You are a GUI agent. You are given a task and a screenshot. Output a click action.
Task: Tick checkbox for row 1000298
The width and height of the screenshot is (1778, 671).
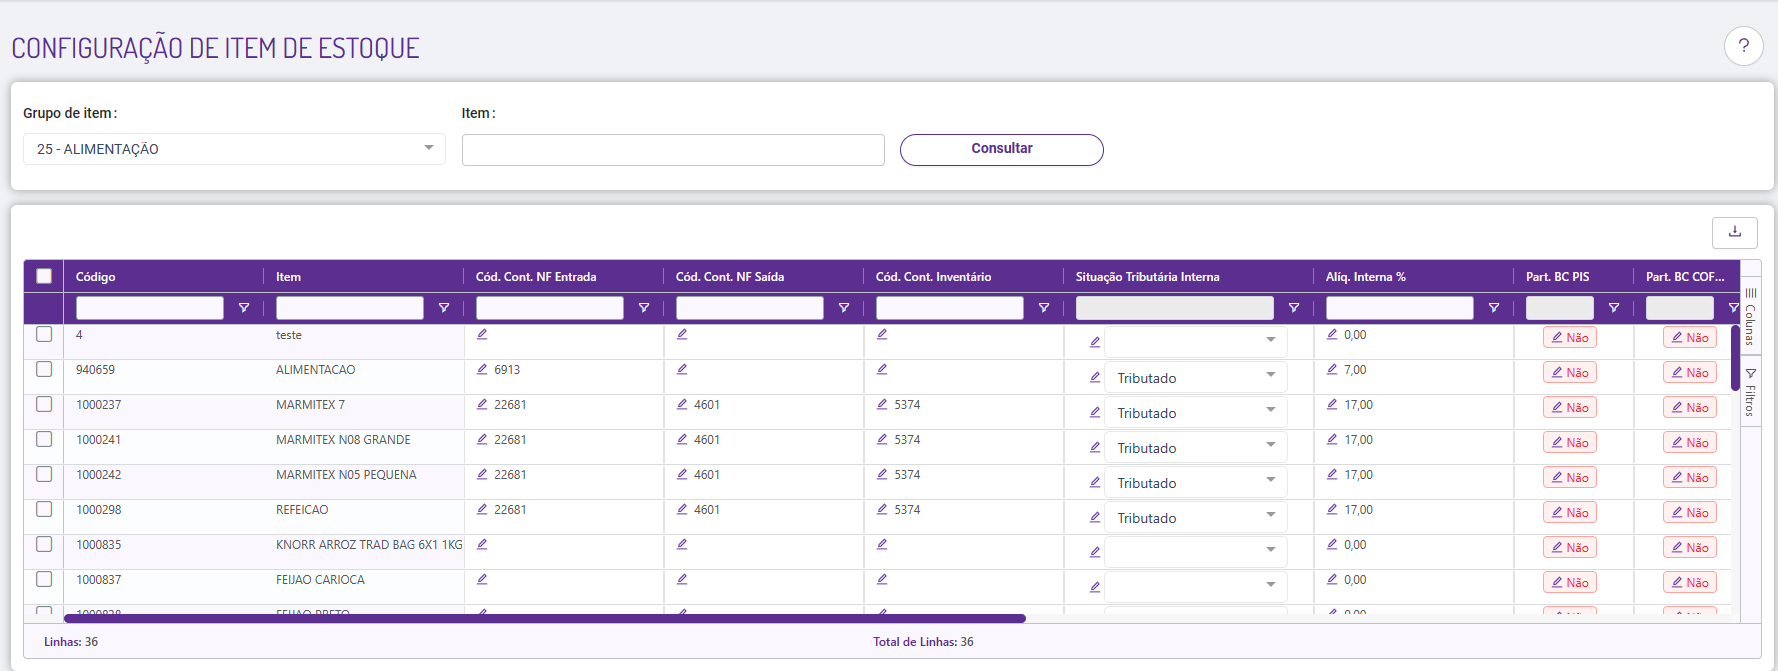point(44,509)
